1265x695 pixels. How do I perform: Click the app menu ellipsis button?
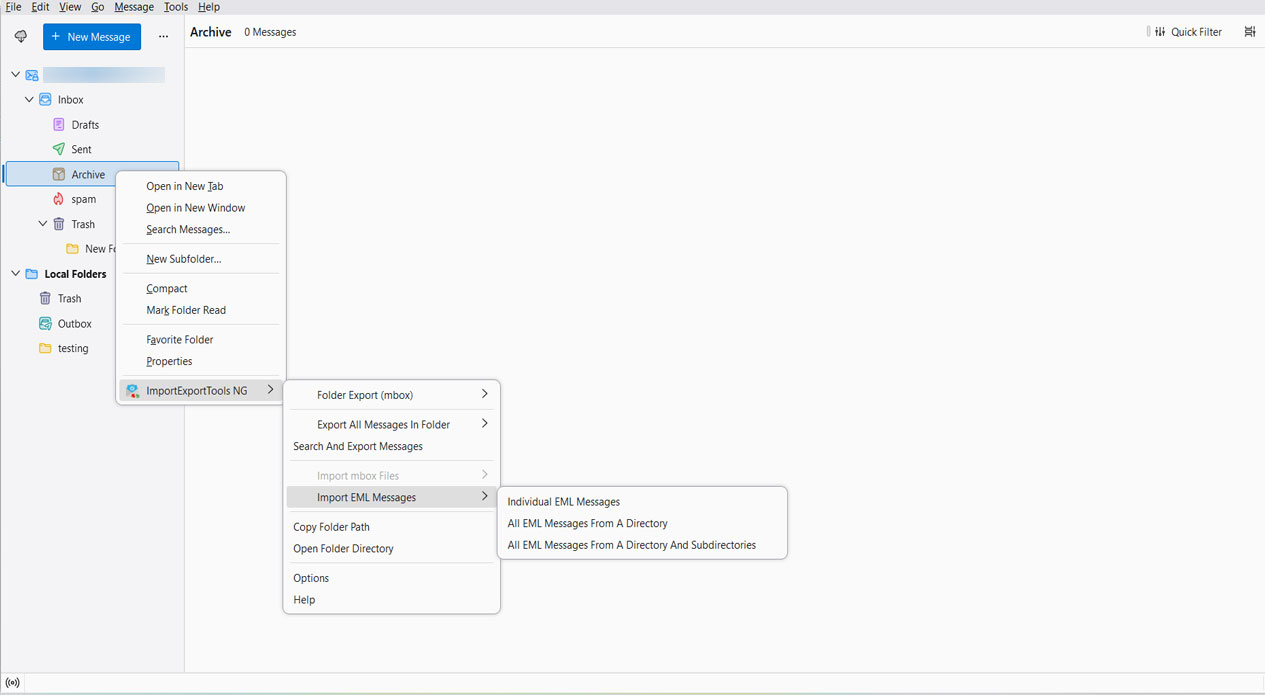coord(163,36)
